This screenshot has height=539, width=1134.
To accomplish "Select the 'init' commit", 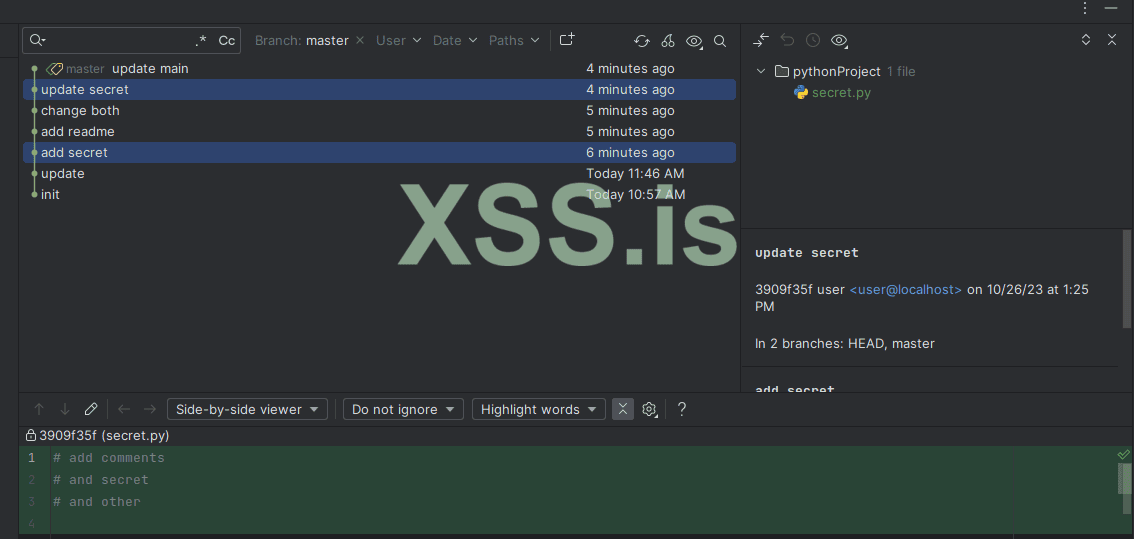I will pos(380,195).
